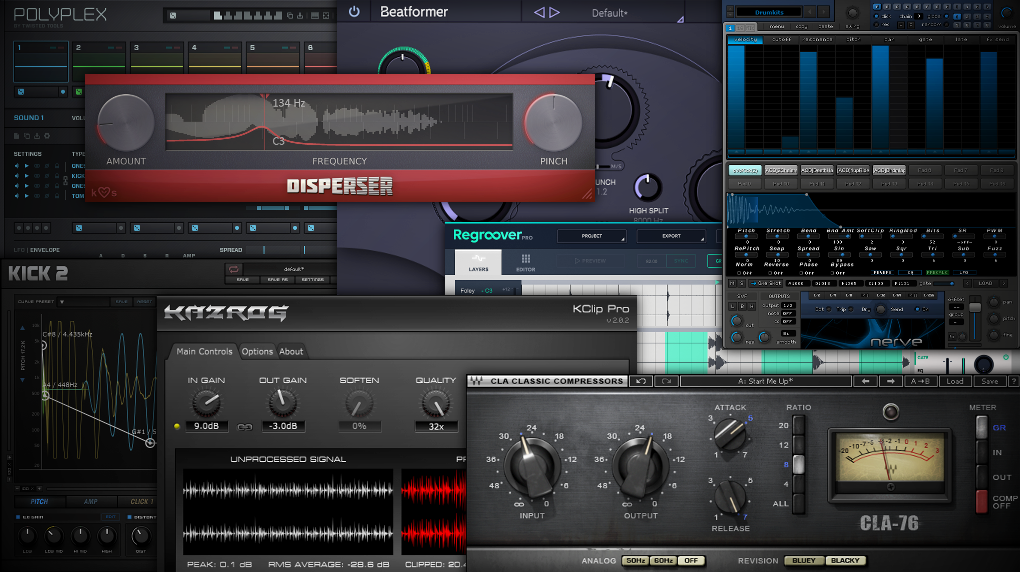Open Kick 2 curve preset dropdown arrow
This screenshot has width=1020, height=572.
(62, 302)
